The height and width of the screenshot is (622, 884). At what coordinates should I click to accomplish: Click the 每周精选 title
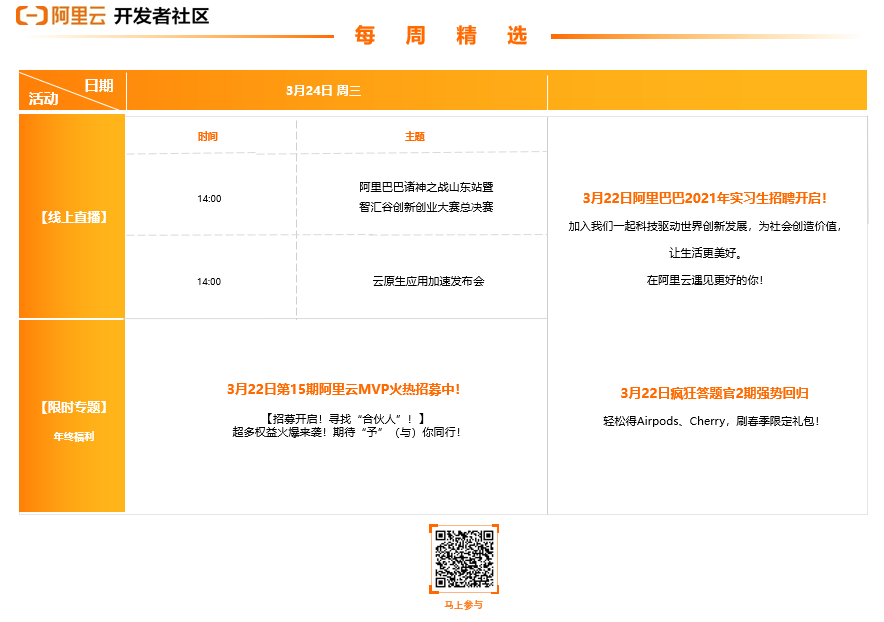(x=441, y=35)
